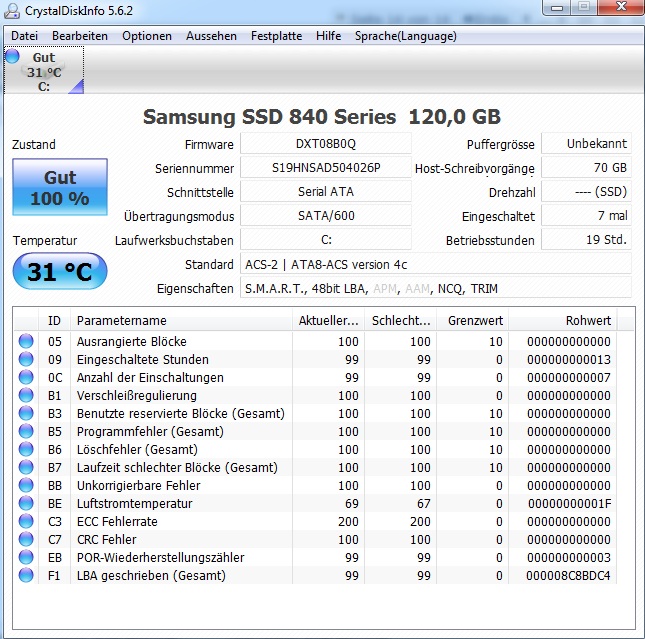Click the Host-Schreibvorgänge field 70 GB
The width and height of the screenshot is (645, 639).
point(586,167)
